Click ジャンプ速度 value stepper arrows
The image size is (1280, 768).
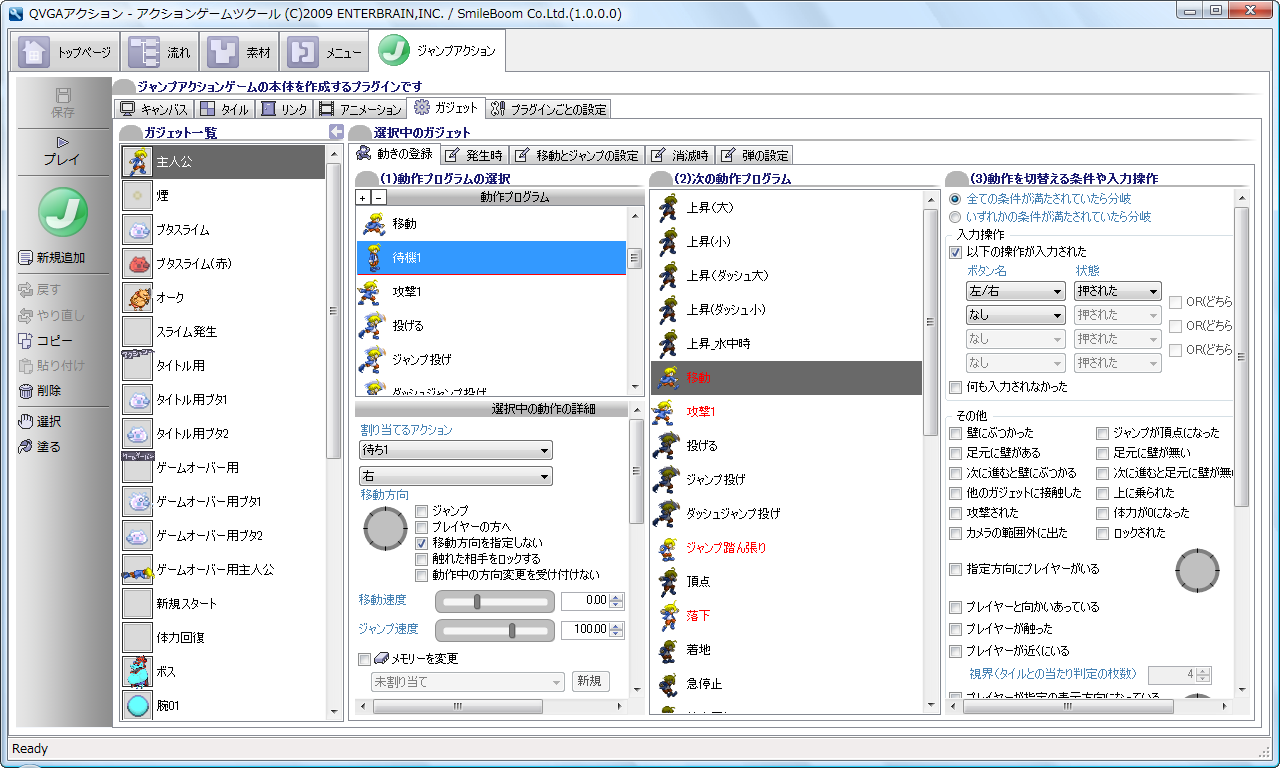click(616, 629)
